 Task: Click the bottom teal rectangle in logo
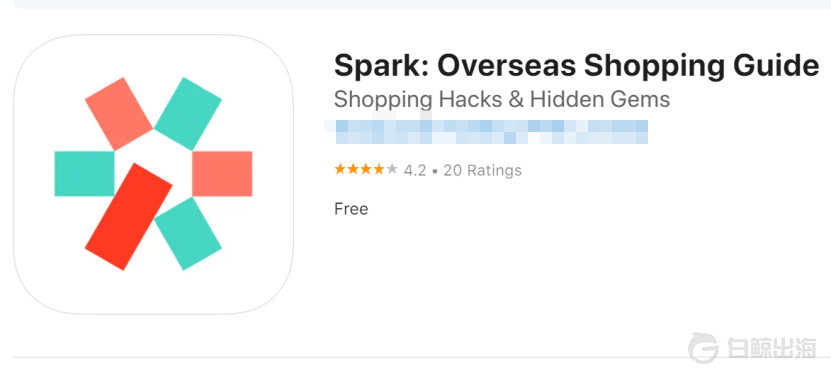click(188, 234)
